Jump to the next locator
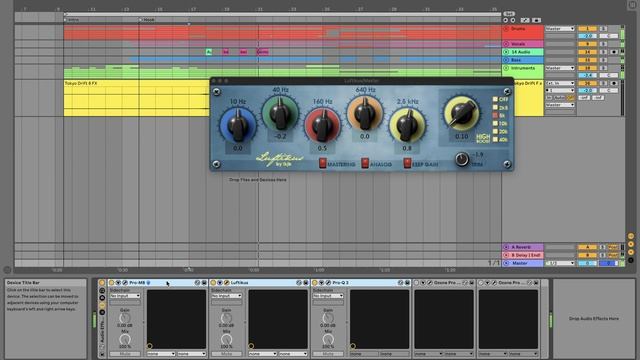This screenshot has height=360, width=640. [513, 20]
